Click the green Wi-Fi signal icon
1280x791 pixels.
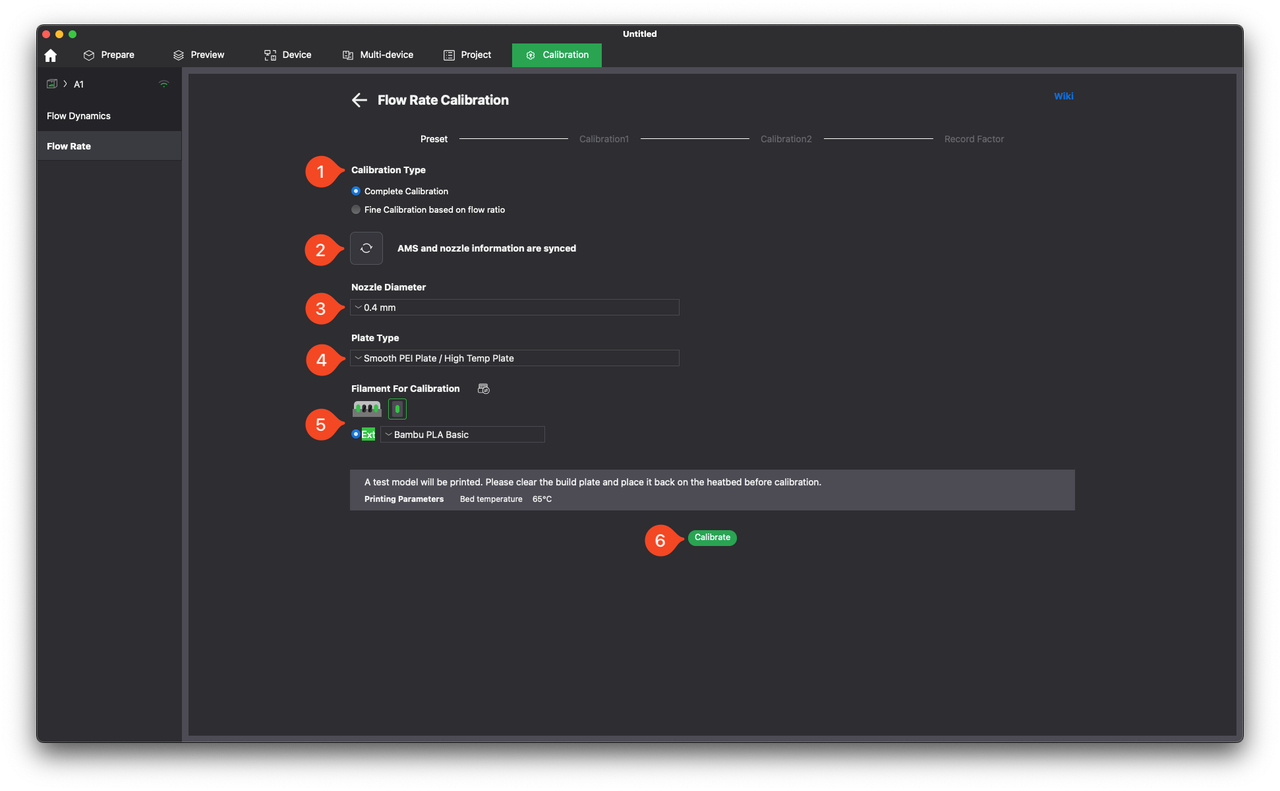tap(164, 84)
